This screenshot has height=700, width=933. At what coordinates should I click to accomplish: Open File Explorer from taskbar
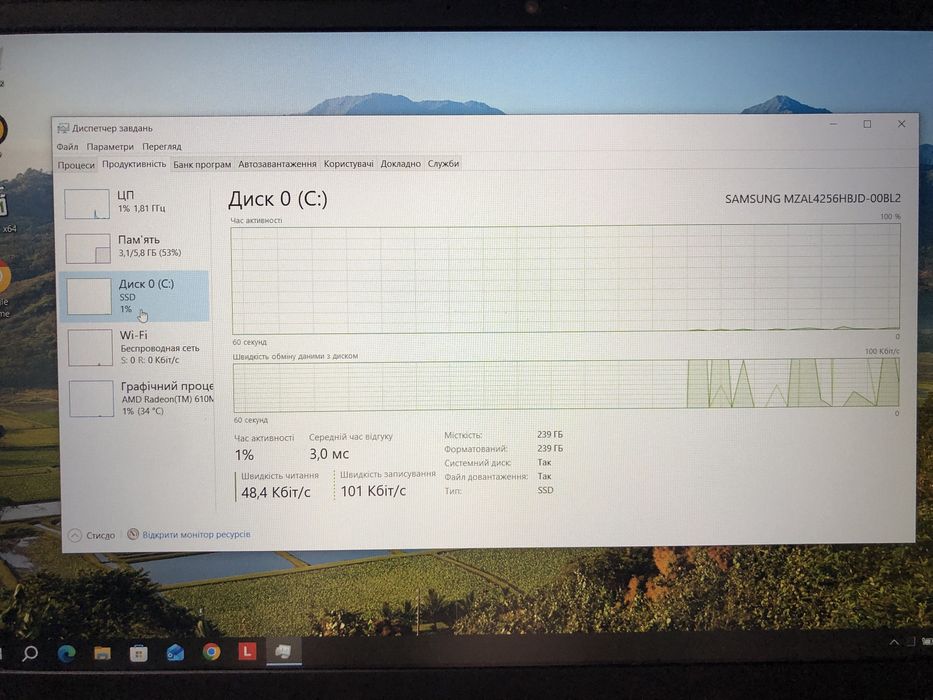pos(102,654)
